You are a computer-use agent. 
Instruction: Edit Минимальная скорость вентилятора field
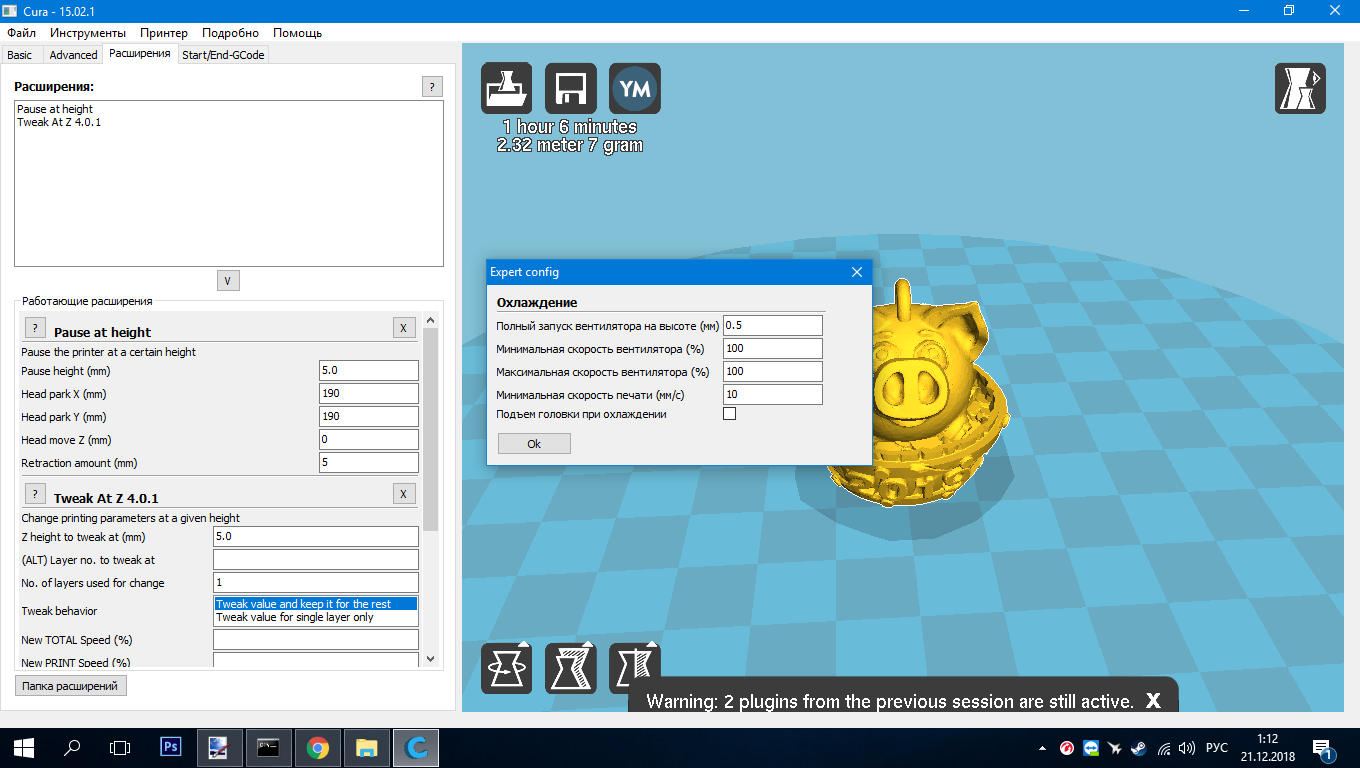772,349
